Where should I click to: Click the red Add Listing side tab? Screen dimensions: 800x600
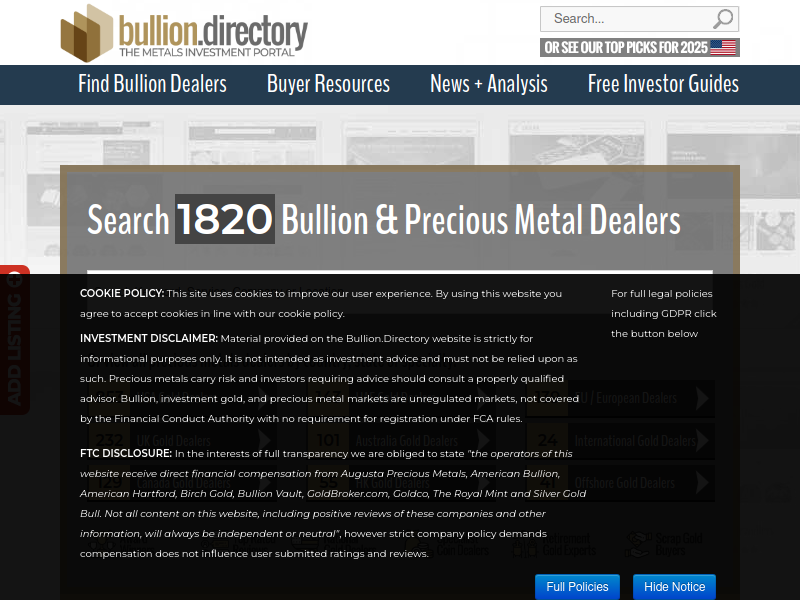pyautogui.click(x=14, y=340)
